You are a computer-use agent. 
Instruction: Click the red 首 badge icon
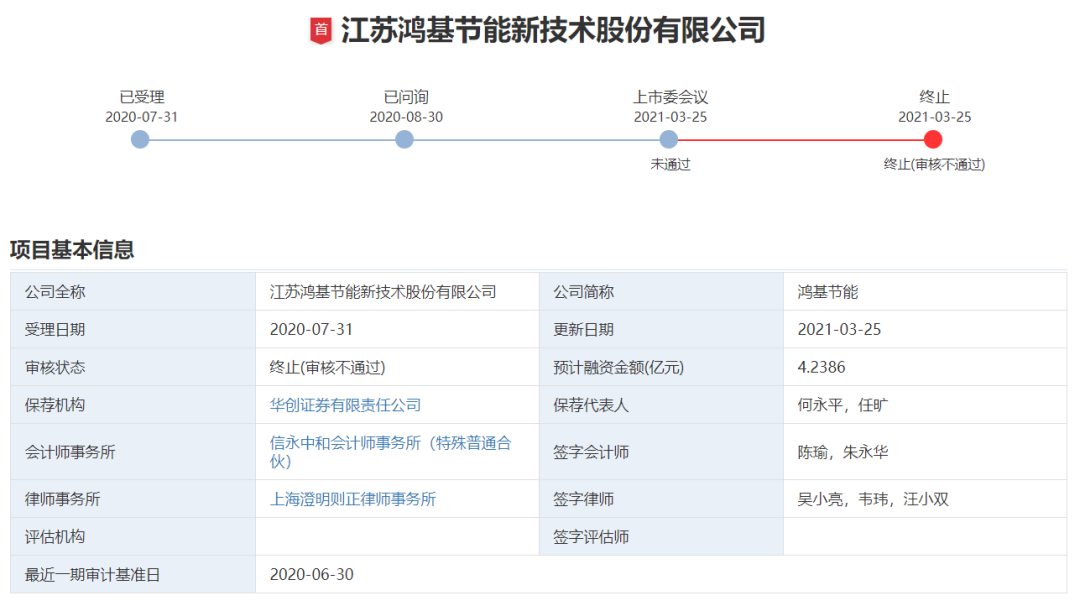pos(322,28)
